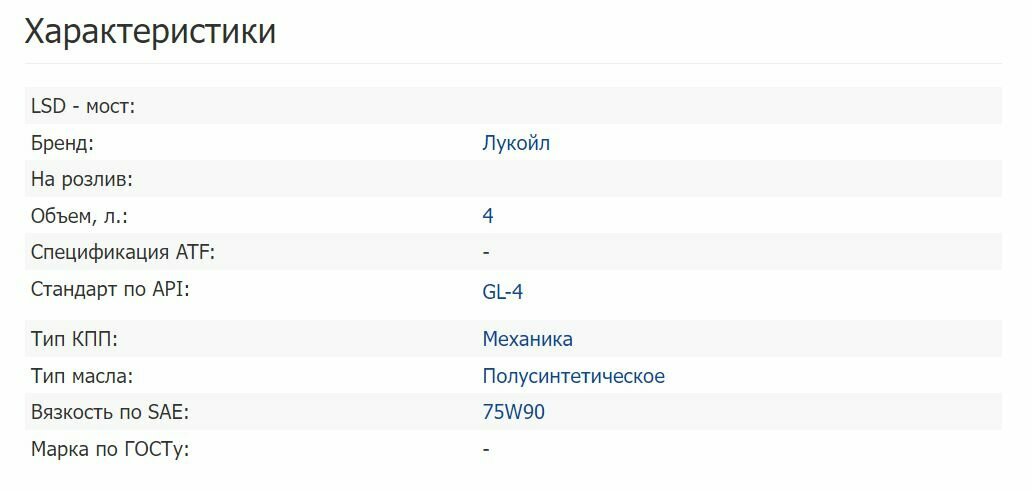The width and height of the screenshot is (1032, 491).
Task: Click the Вязкость по SAE label
Action: (x=109, y=413)
